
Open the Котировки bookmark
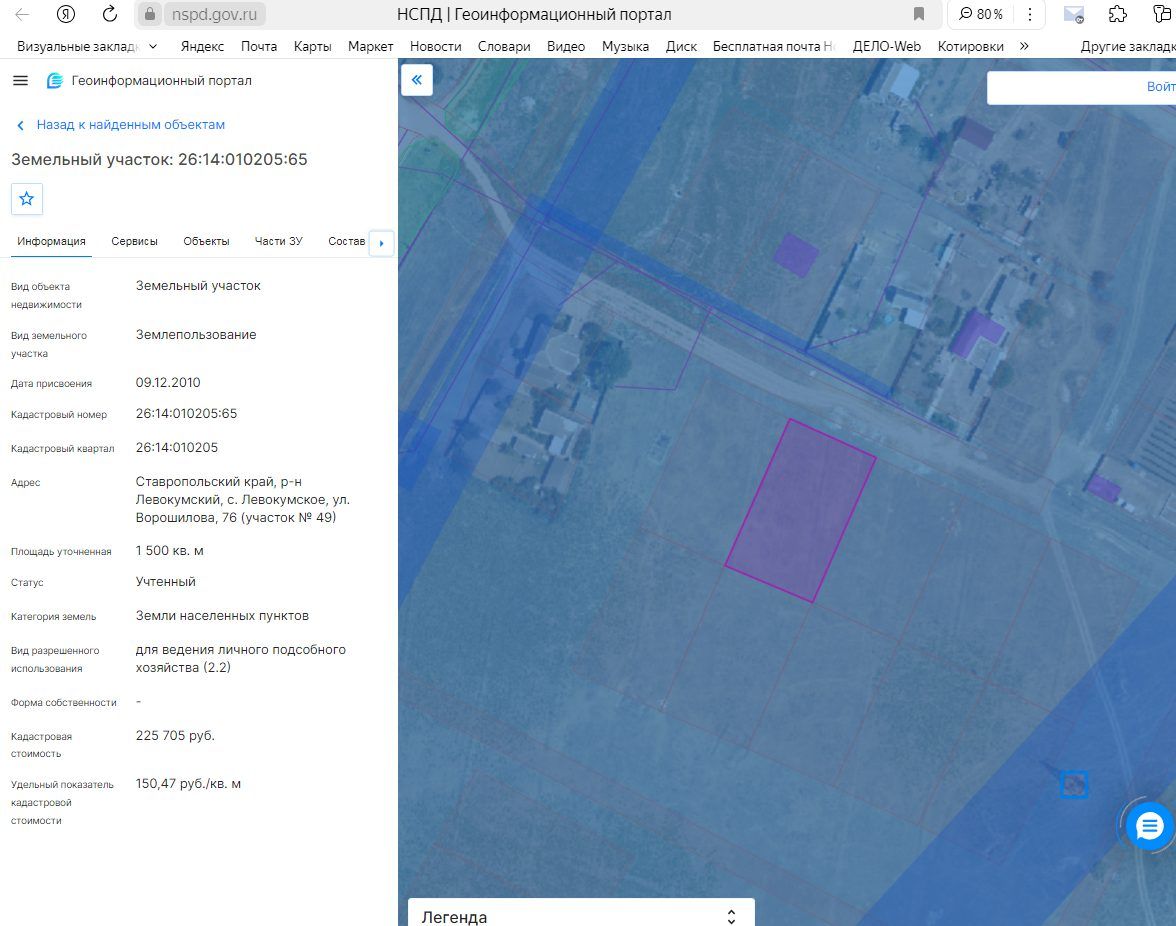(x=970, y=46)
